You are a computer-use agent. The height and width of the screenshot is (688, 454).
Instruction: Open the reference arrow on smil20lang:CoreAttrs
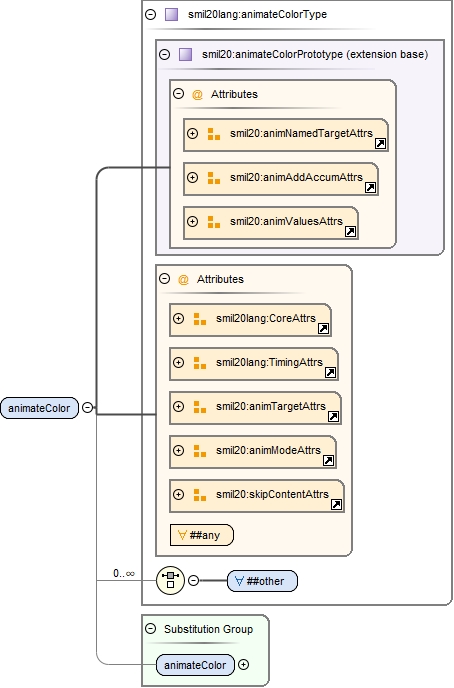click(323, 328)
